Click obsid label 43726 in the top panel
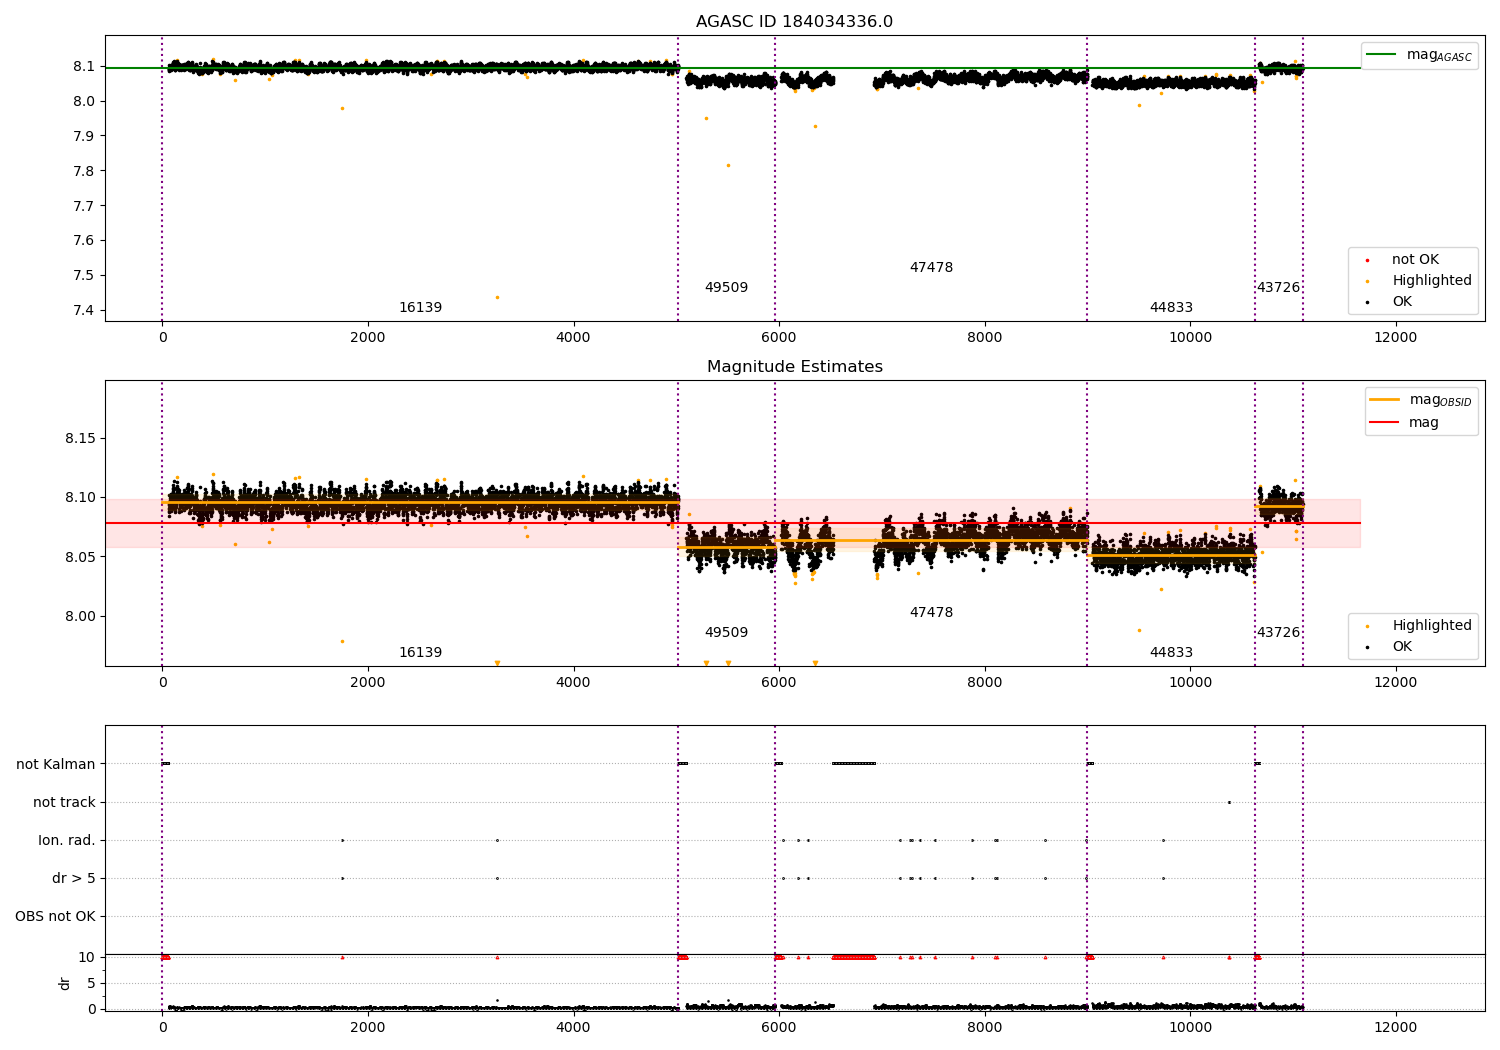Viewport: 1500px width, 1050px height. (1278, 287)
